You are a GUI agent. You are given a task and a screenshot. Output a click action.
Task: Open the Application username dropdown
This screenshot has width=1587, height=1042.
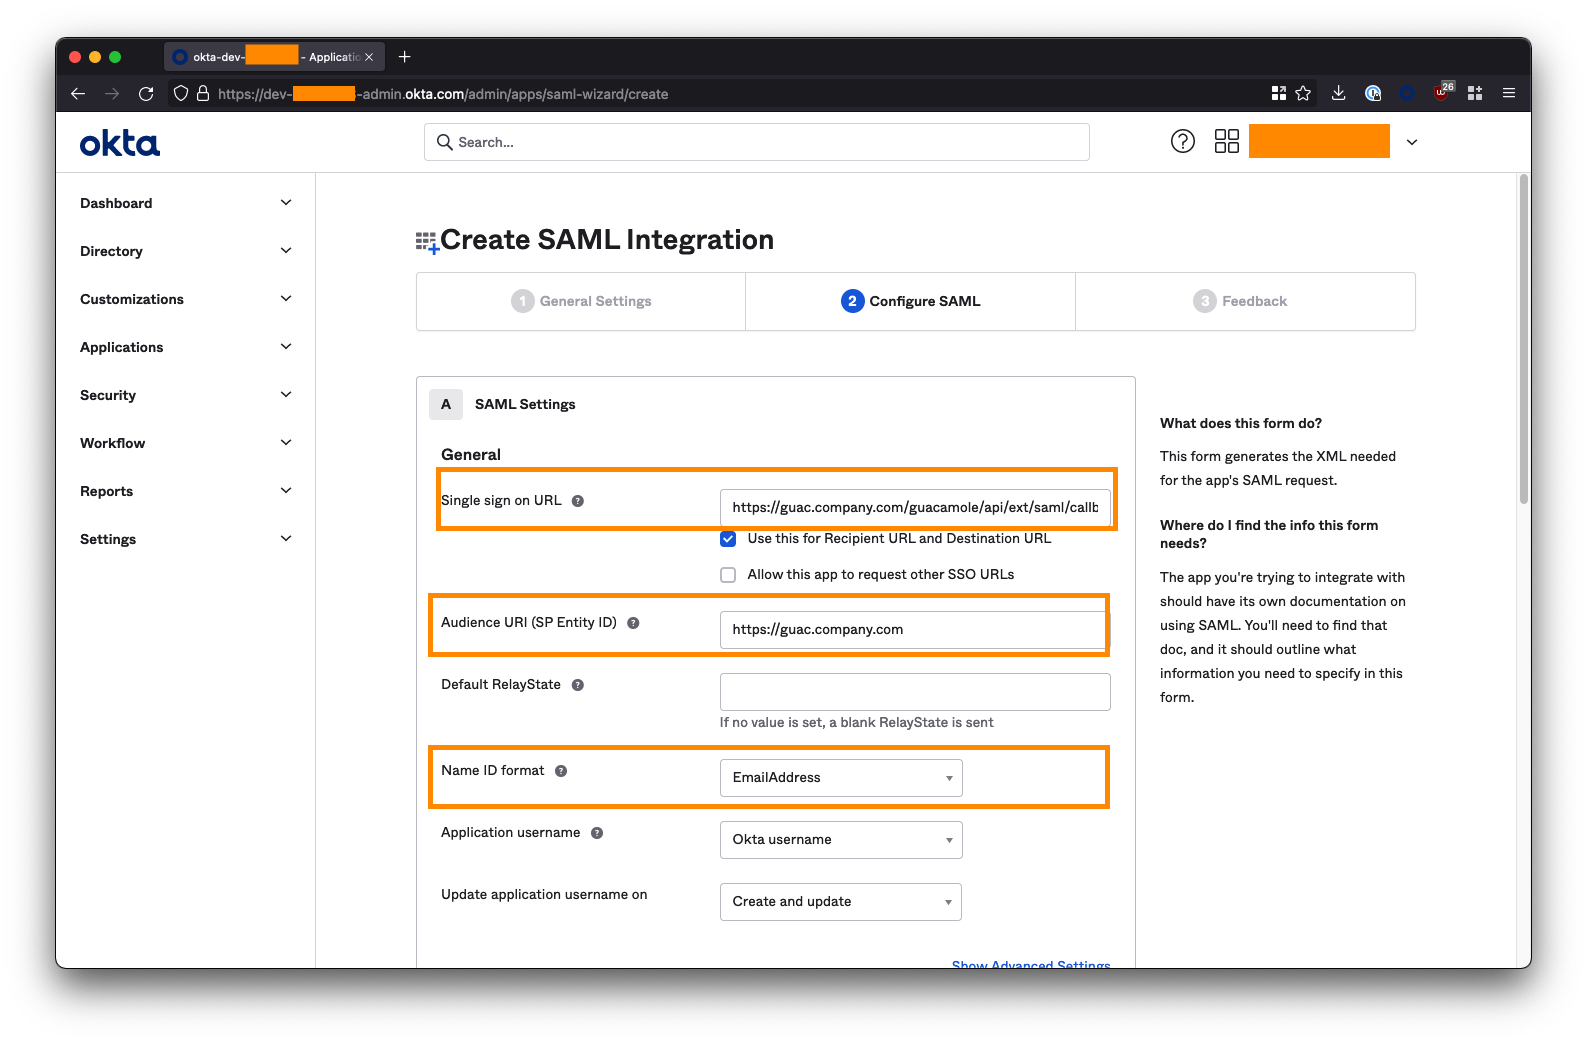[x=841, y=840]
